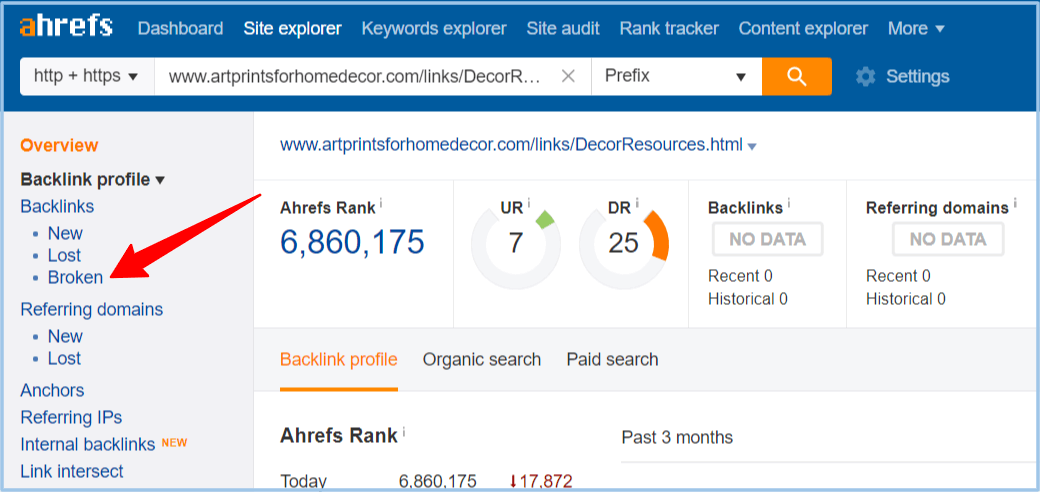Click the info icon beside Referring domains metric
This screenshot has width=1040, height=492.
pyautogui.click(x=1015, y=203)
